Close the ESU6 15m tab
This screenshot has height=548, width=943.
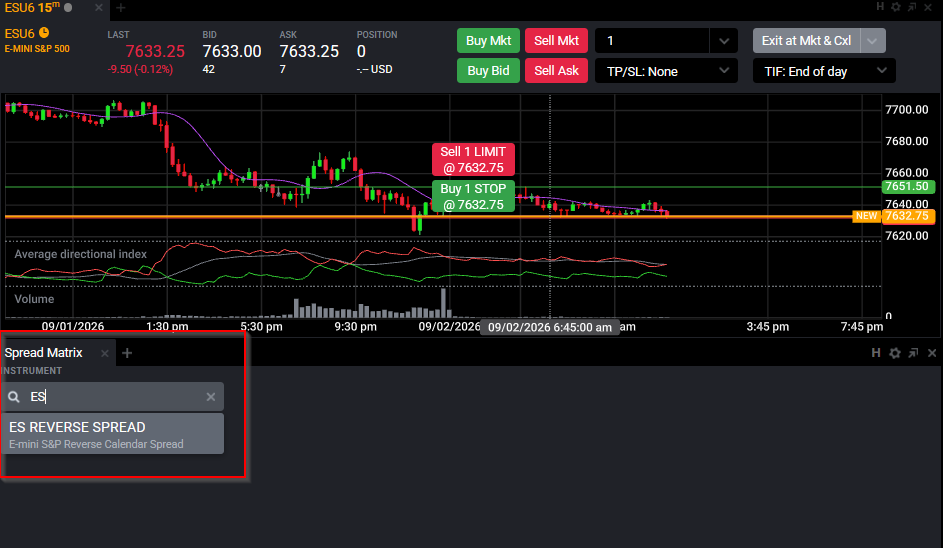tap(99, 8)
